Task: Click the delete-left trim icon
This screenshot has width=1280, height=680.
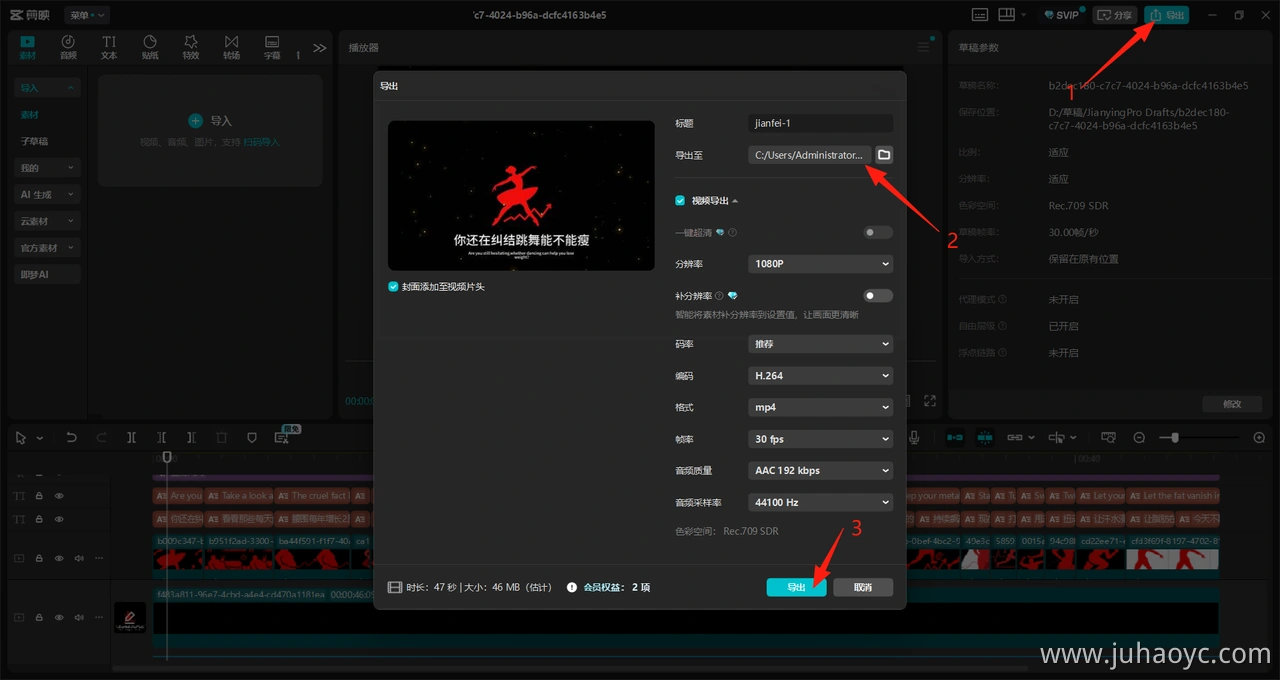Action: point(161,438)
